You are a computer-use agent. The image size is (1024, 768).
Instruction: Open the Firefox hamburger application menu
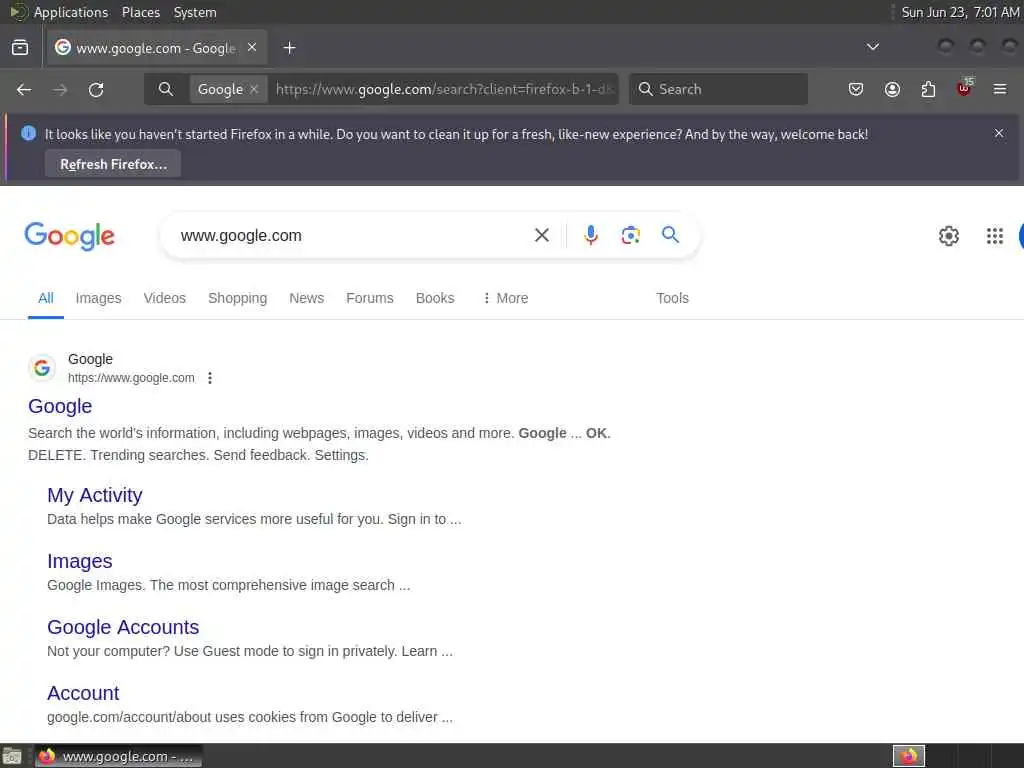pos(1000,89)
